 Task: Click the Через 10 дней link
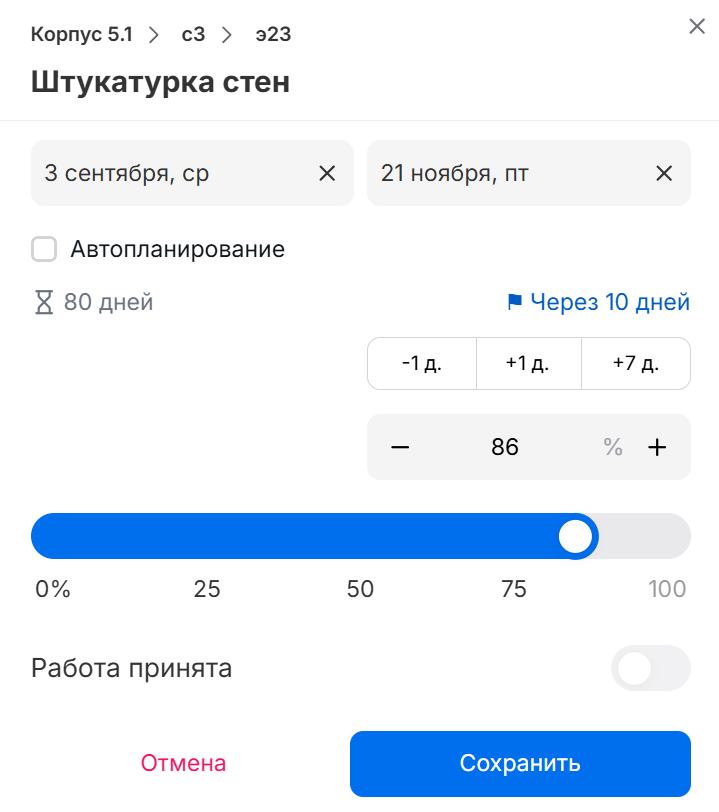point(610,302)
